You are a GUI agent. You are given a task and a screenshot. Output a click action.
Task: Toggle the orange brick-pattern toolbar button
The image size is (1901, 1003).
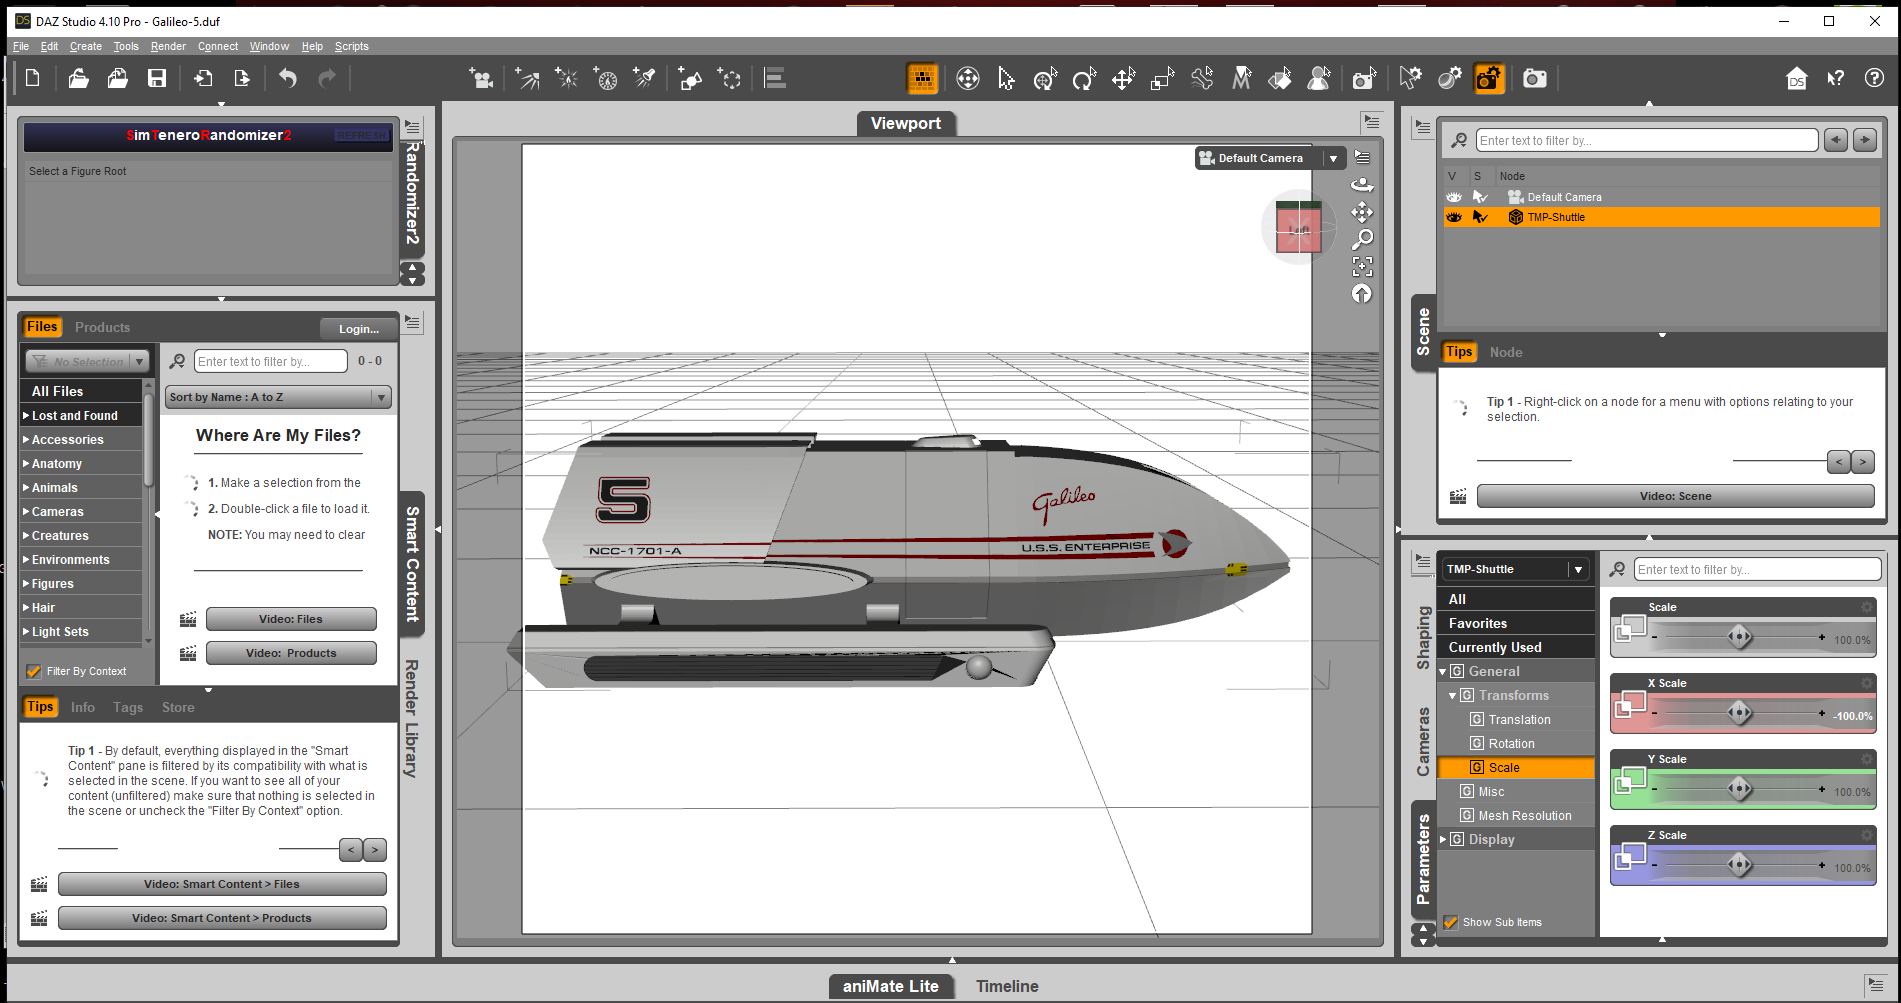pos(922,78)
